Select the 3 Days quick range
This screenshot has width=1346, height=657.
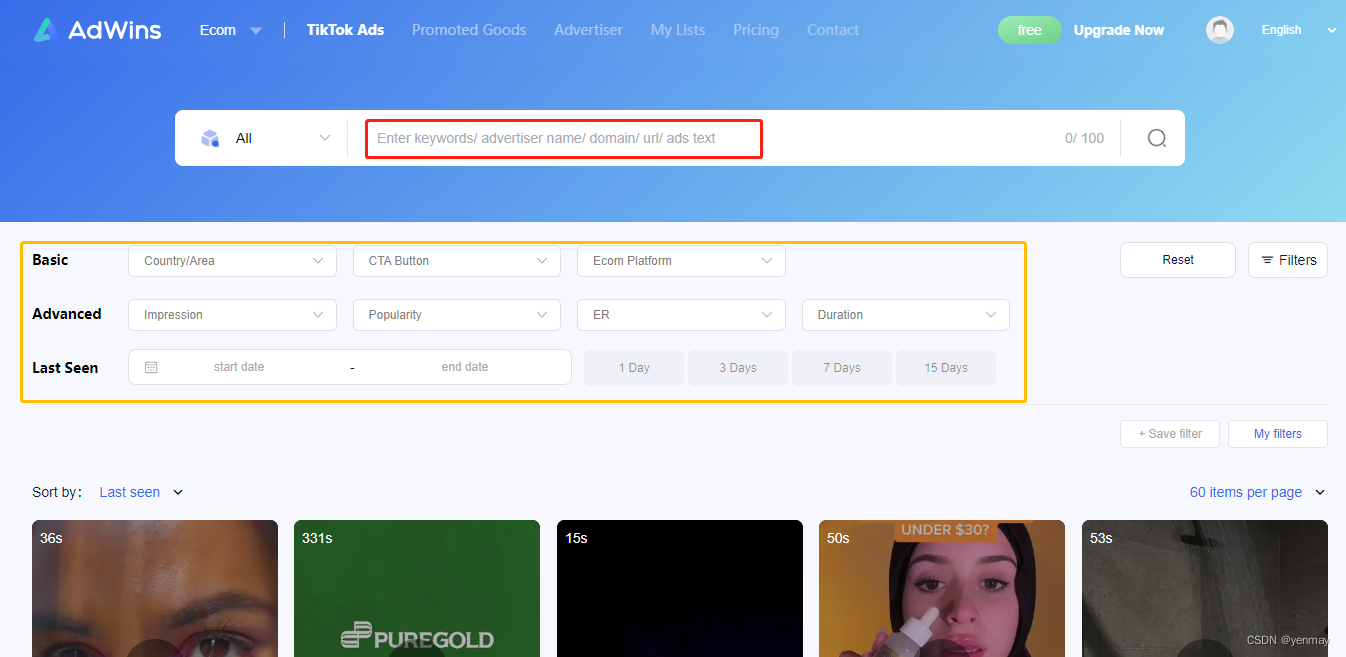click(738, 368)
